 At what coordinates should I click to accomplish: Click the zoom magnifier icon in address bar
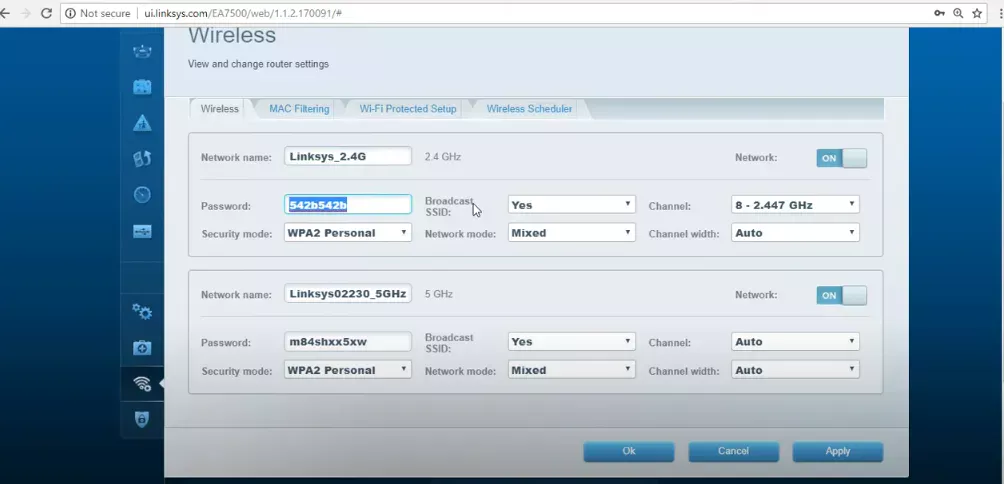958,13
